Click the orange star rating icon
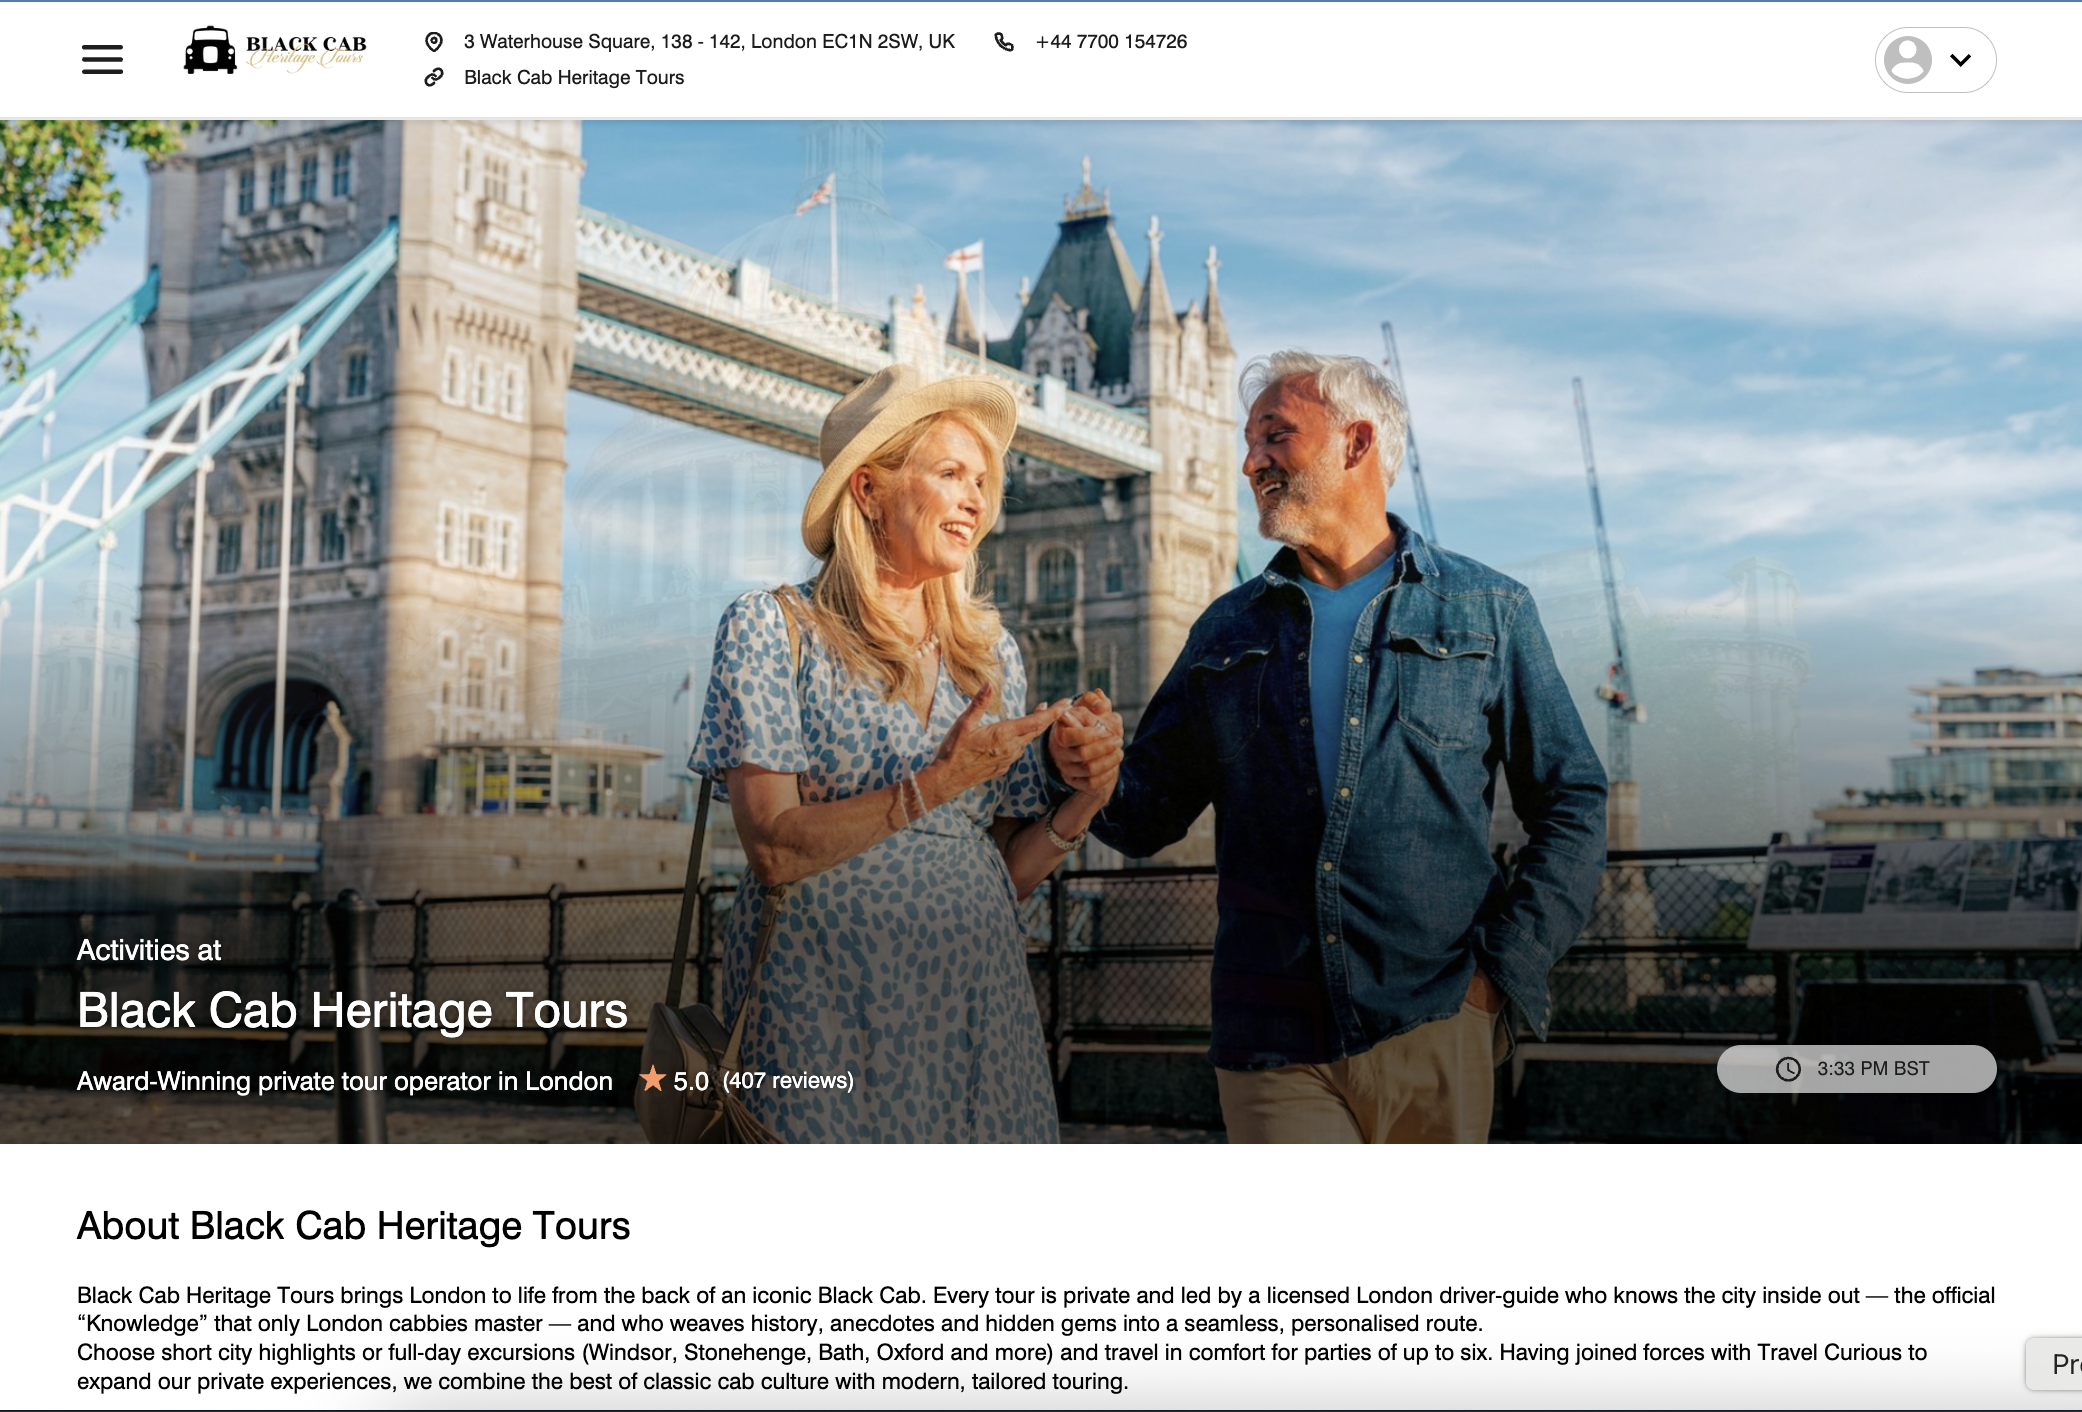The width and height of the screenshot is (2082, 1412). [653, 1079]
